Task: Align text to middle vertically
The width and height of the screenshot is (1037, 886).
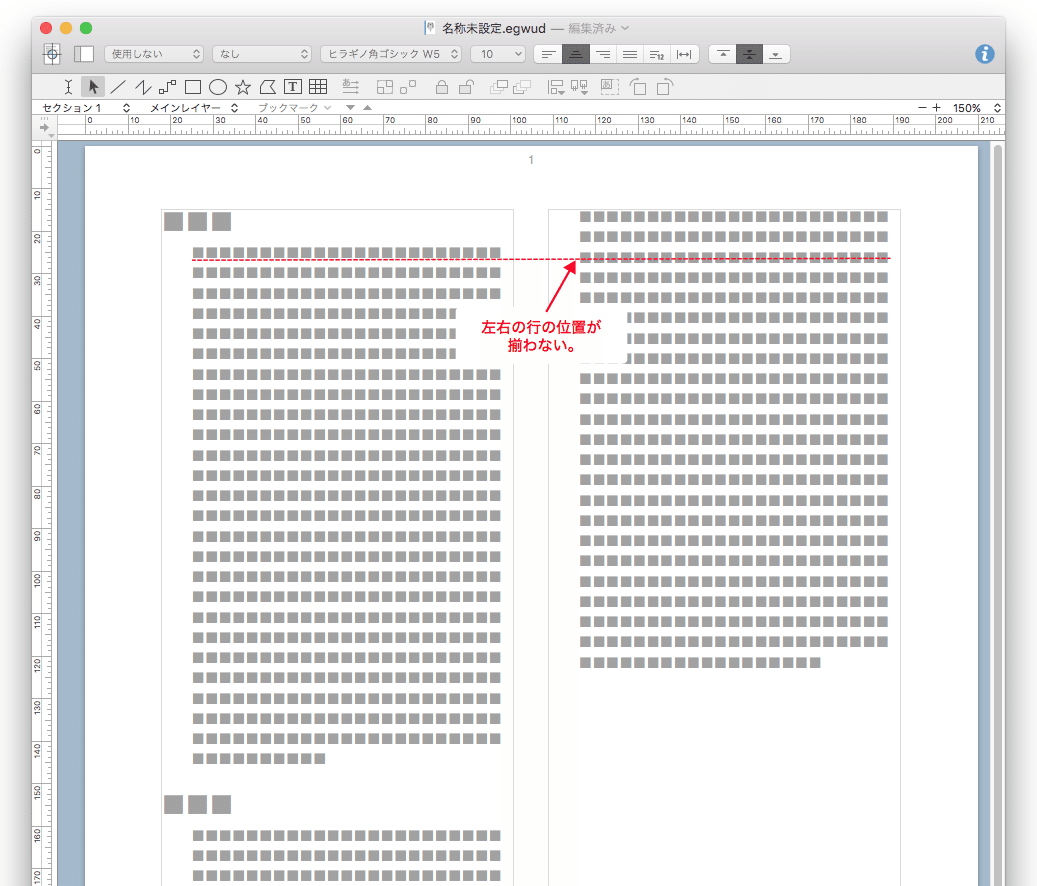Action: tap(749, 54)
